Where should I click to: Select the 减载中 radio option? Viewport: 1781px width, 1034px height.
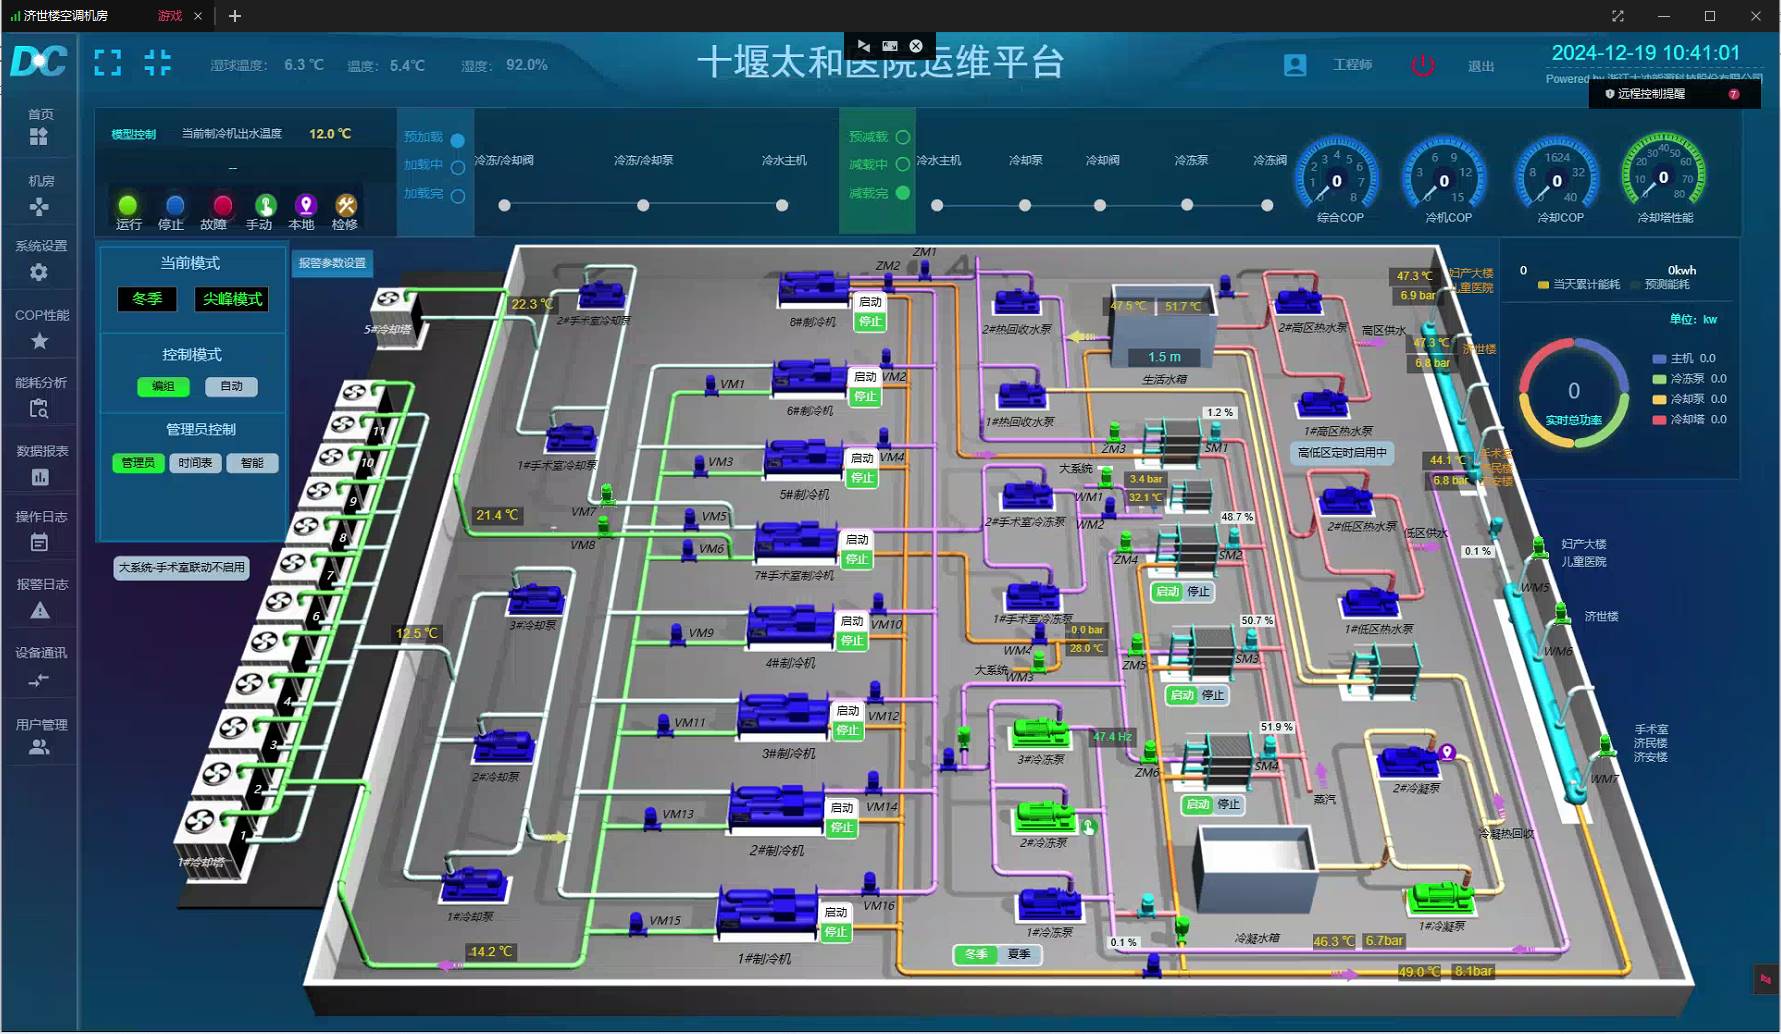(x=903, y=164)
